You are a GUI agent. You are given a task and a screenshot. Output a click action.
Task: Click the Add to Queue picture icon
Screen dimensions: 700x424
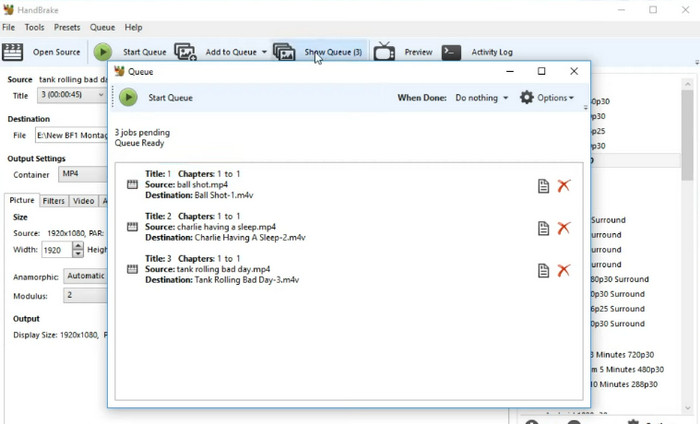185,52
